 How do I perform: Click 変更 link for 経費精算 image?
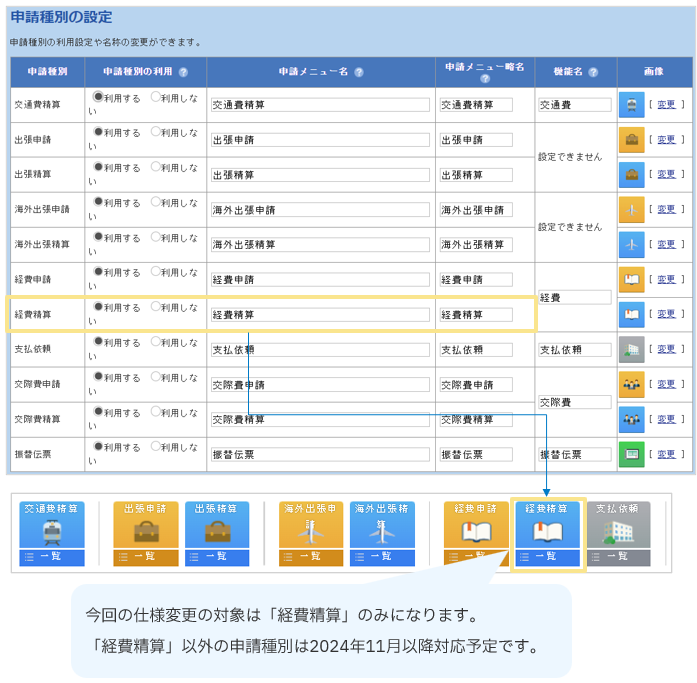666,314
